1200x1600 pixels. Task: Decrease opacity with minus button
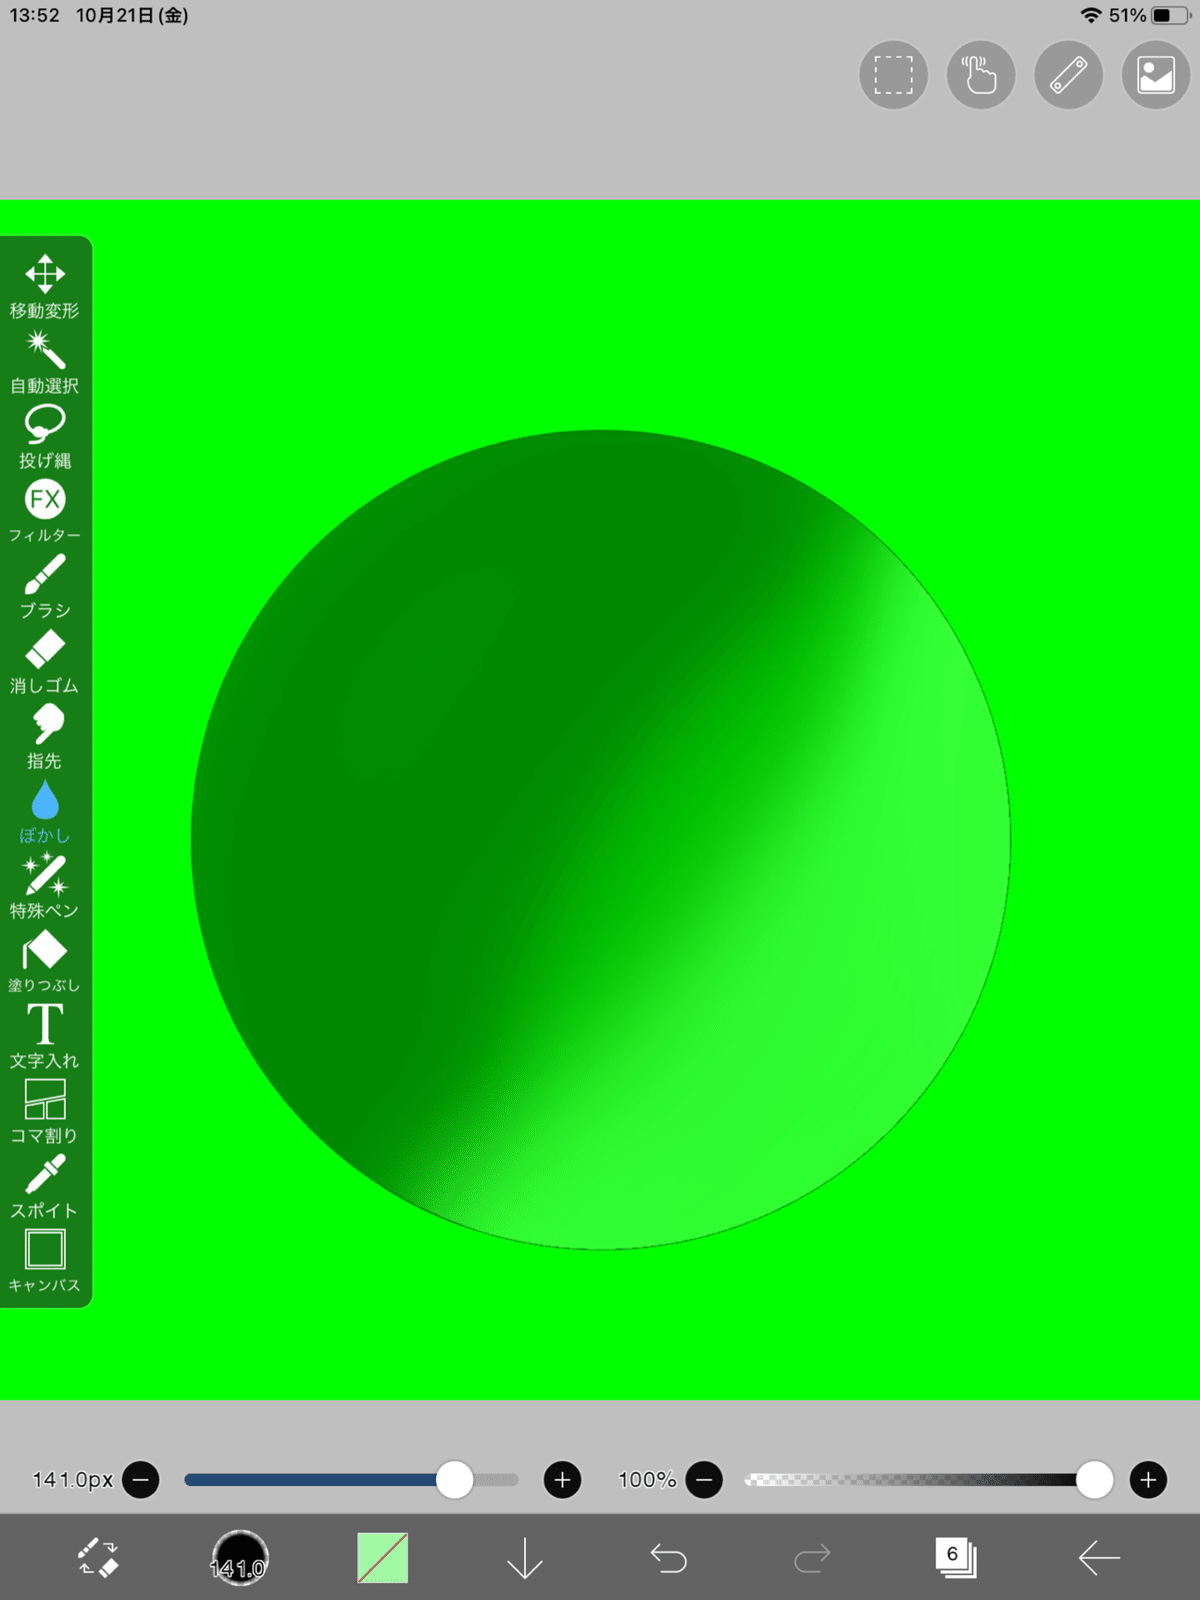click(x=704, y=1479)
